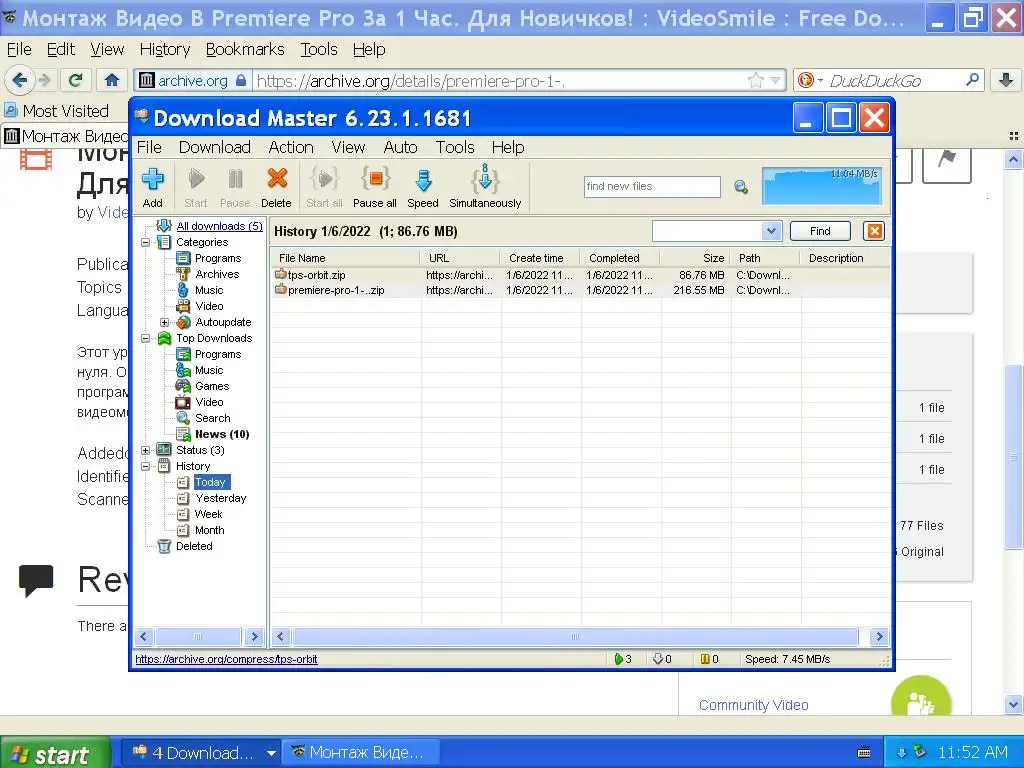Open the Action menu

click(x=291, y=148)
